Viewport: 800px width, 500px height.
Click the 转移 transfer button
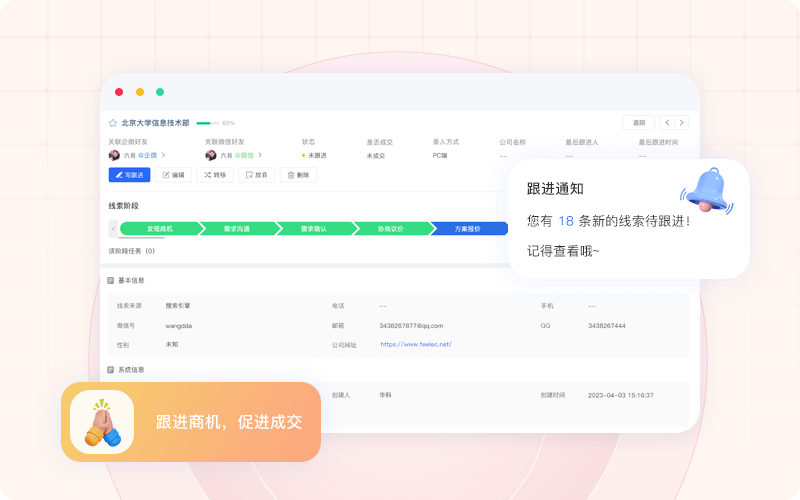coord(214,174)
